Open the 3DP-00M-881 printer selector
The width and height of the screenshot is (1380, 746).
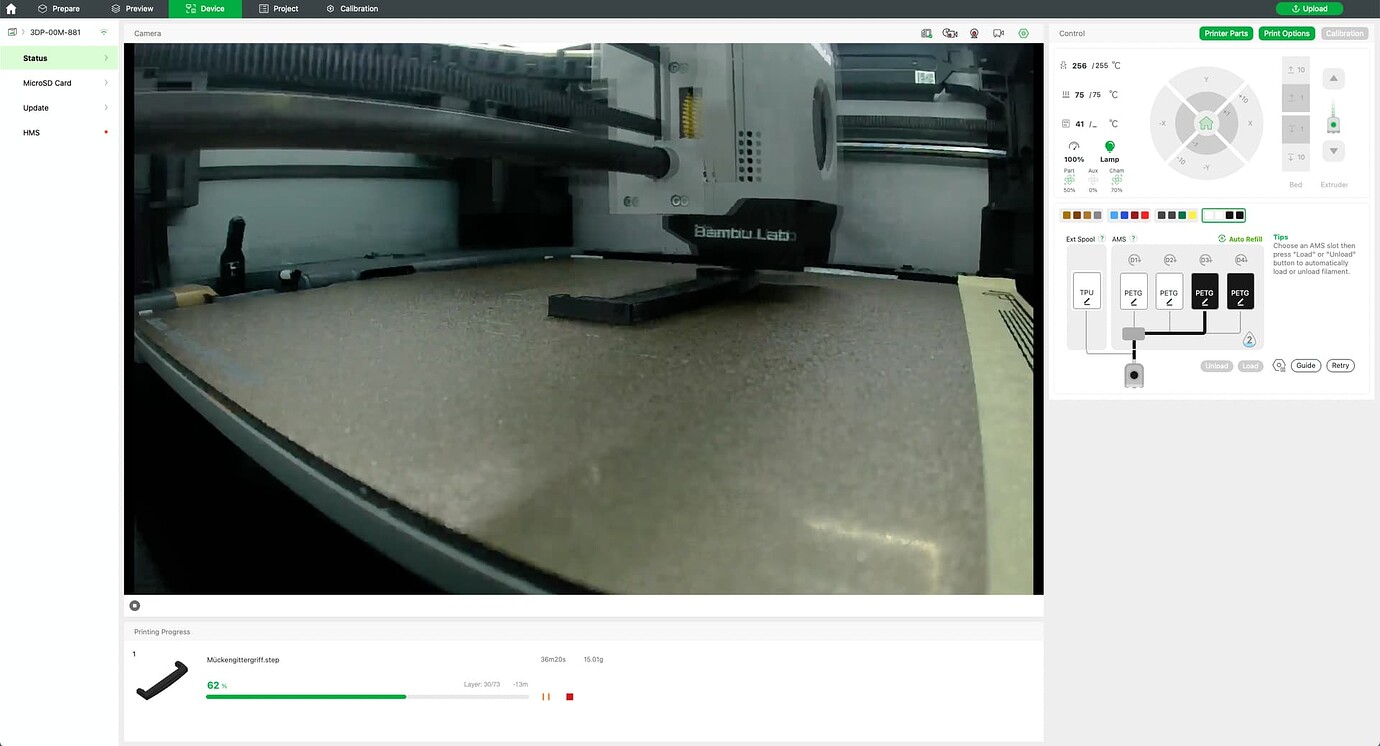tap(57, 32)
